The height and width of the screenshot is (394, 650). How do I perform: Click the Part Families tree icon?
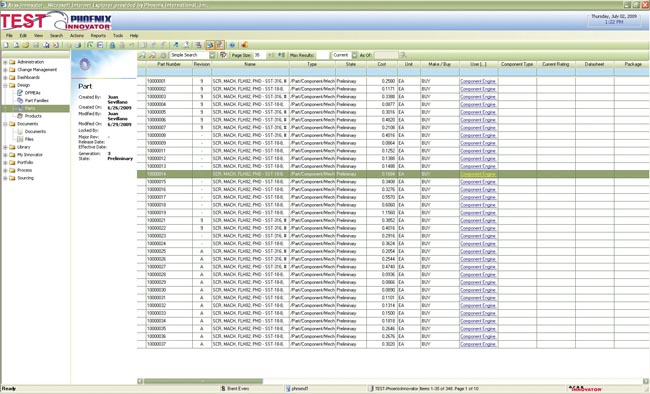(x=20, y=100)
